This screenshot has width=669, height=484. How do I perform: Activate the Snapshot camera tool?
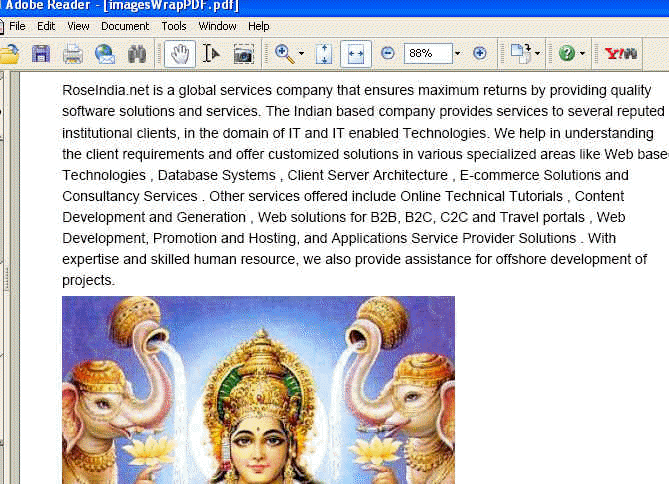pyautogui.click(x=244, y=54)
